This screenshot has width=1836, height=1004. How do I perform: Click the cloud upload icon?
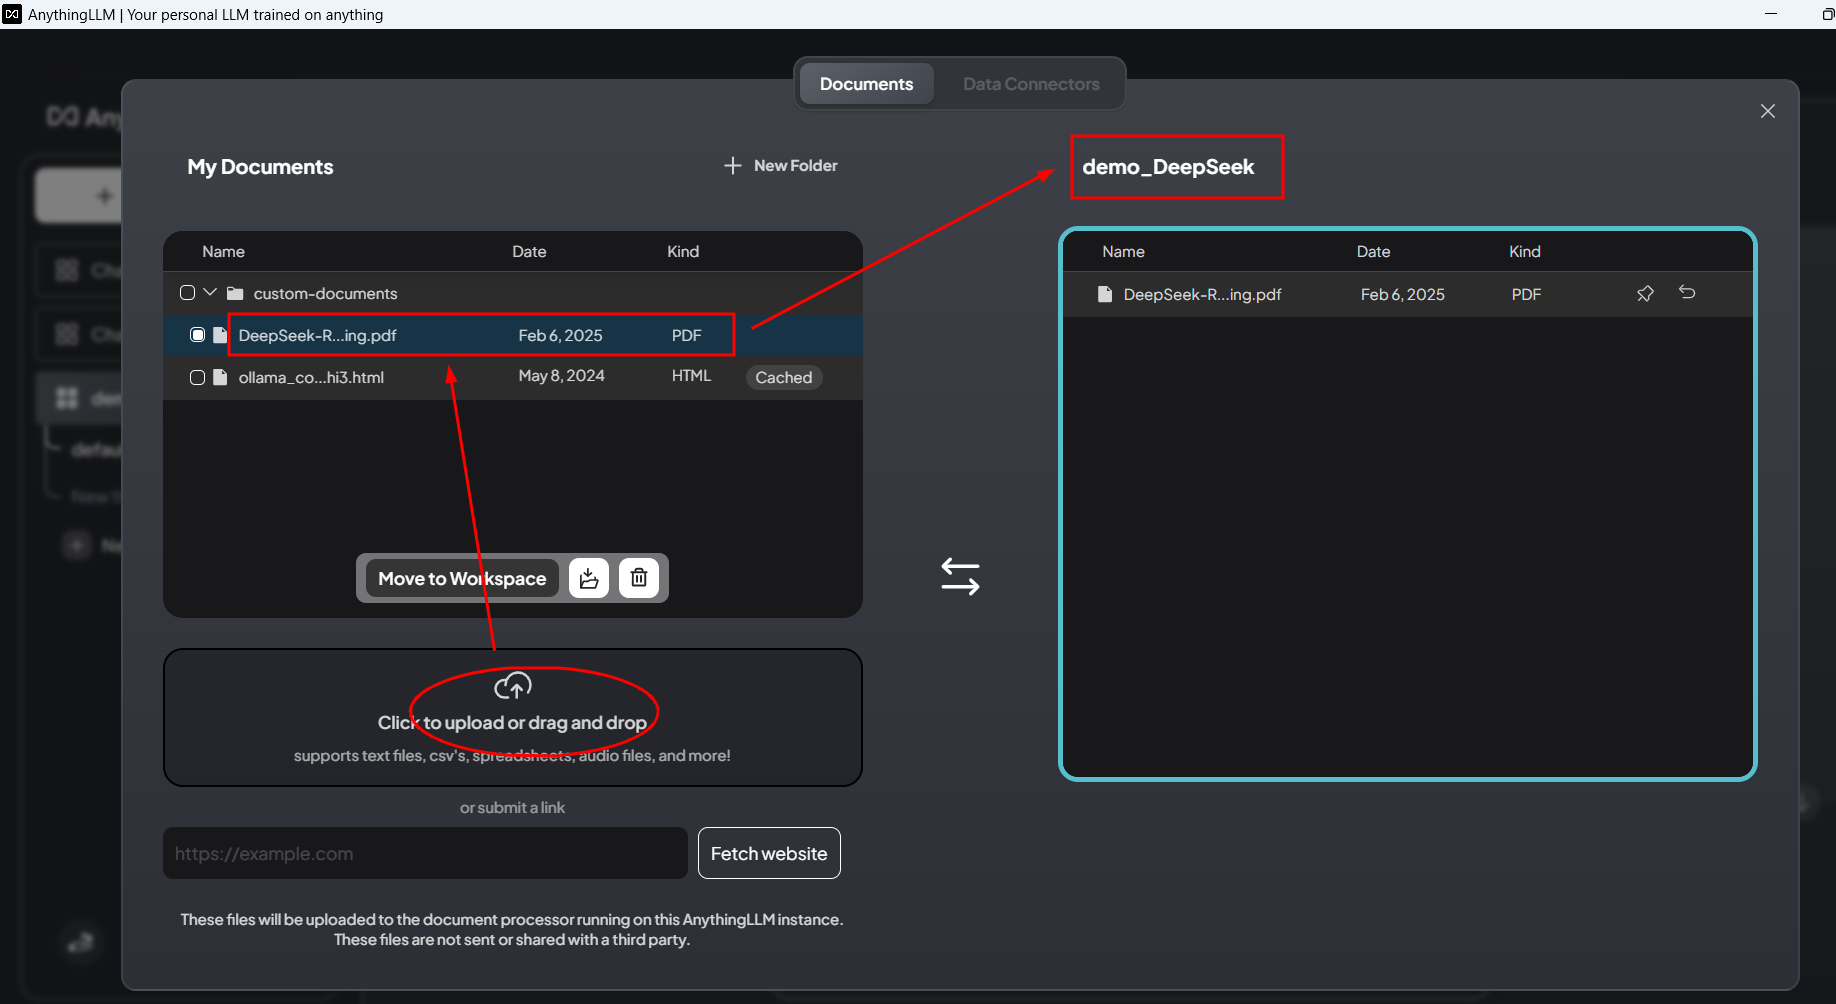[513, 685]
